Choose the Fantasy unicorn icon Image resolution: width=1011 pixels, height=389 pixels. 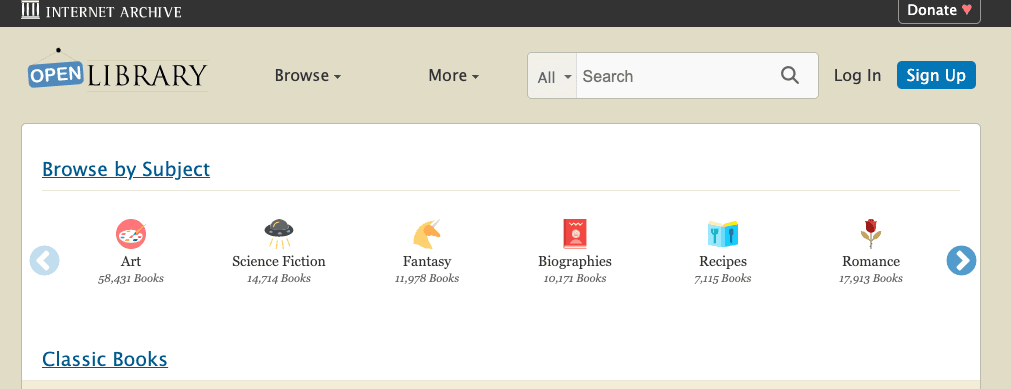427,234
